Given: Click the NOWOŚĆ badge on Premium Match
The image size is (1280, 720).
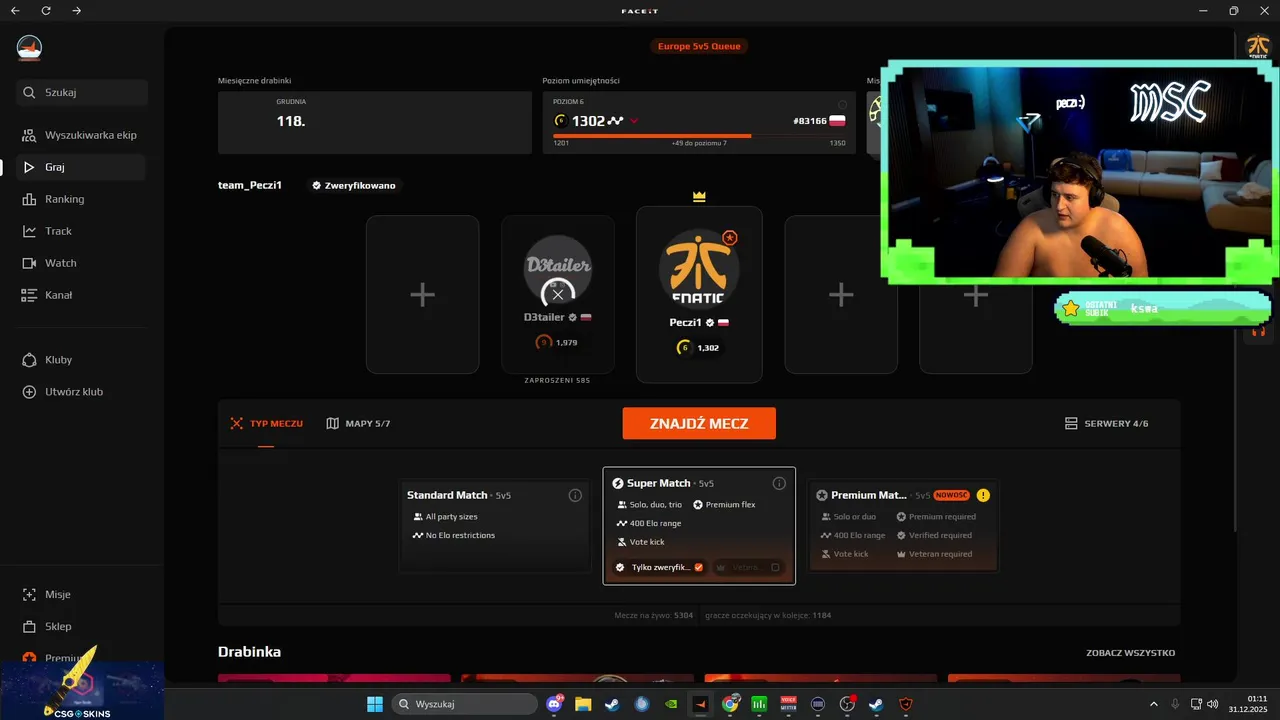Looking at the screenshot, I should [x=952, y=495].
